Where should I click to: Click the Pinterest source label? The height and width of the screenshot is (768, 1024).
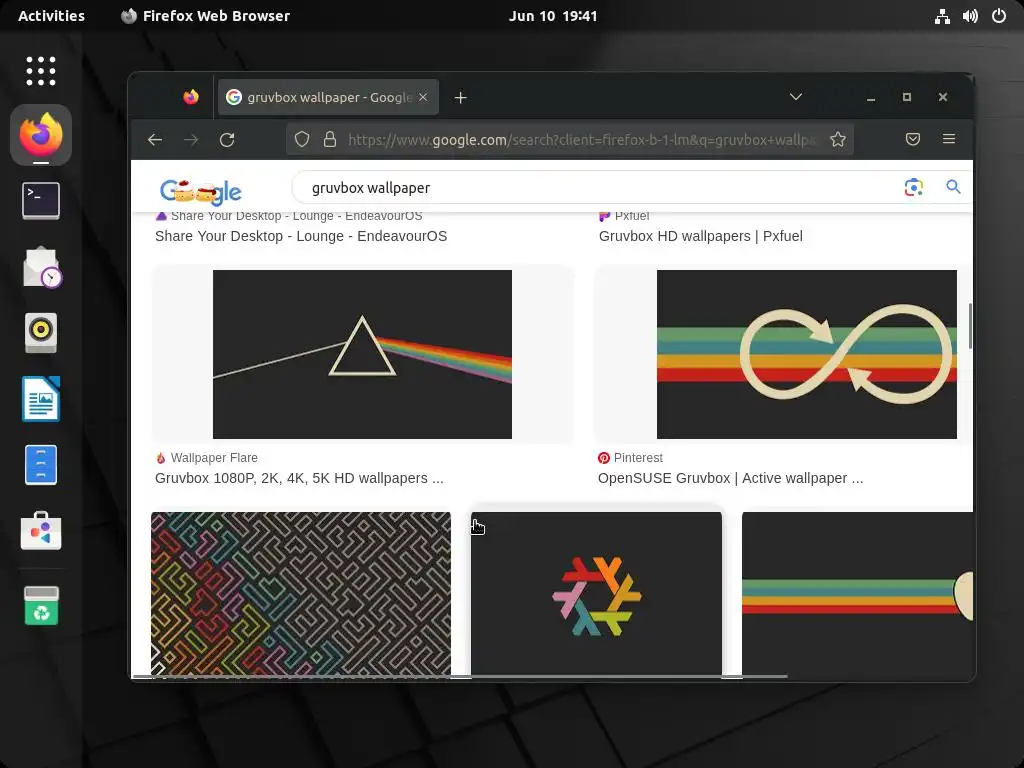(638, 458)
